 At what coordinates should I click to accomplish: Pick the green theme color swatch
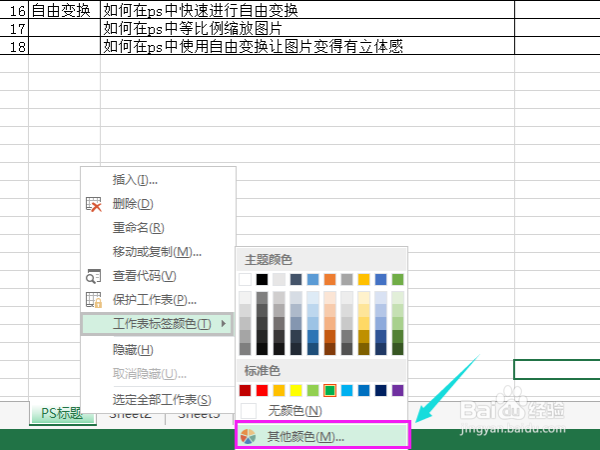pyautogui.click(x=398, y=279)
